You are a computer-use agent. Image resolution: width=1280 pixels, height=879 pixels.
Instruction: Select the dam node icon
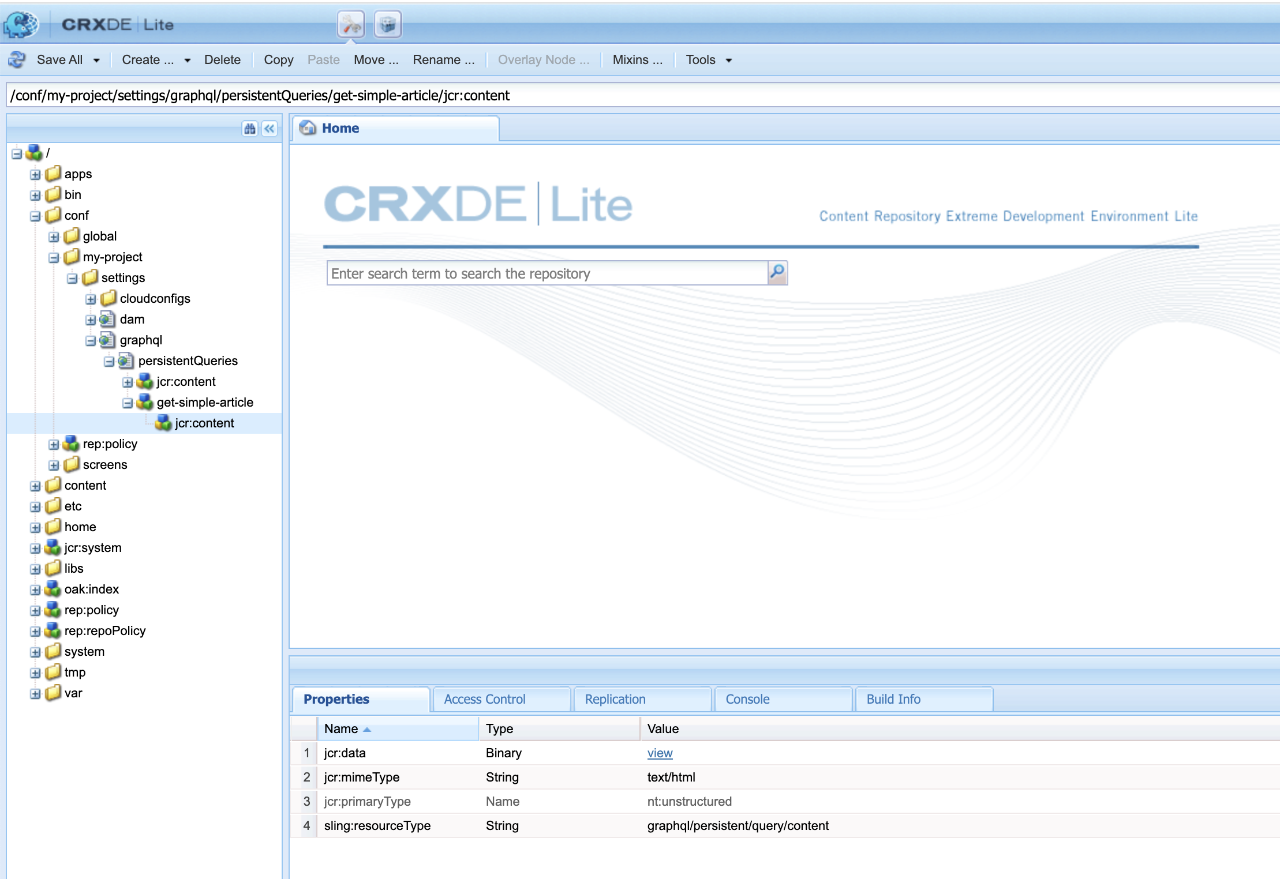[108, 320]
